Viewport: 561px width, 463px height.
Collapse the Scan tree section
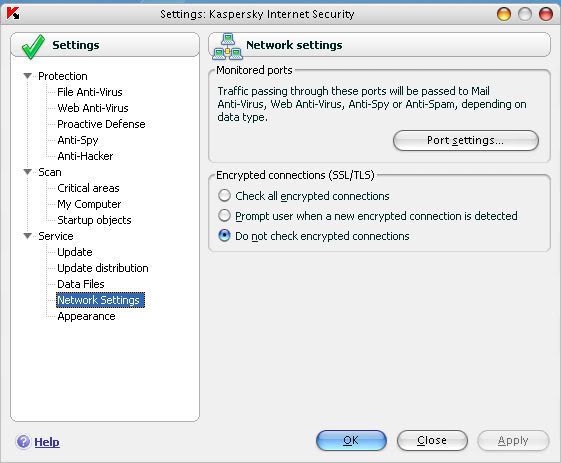28,172
